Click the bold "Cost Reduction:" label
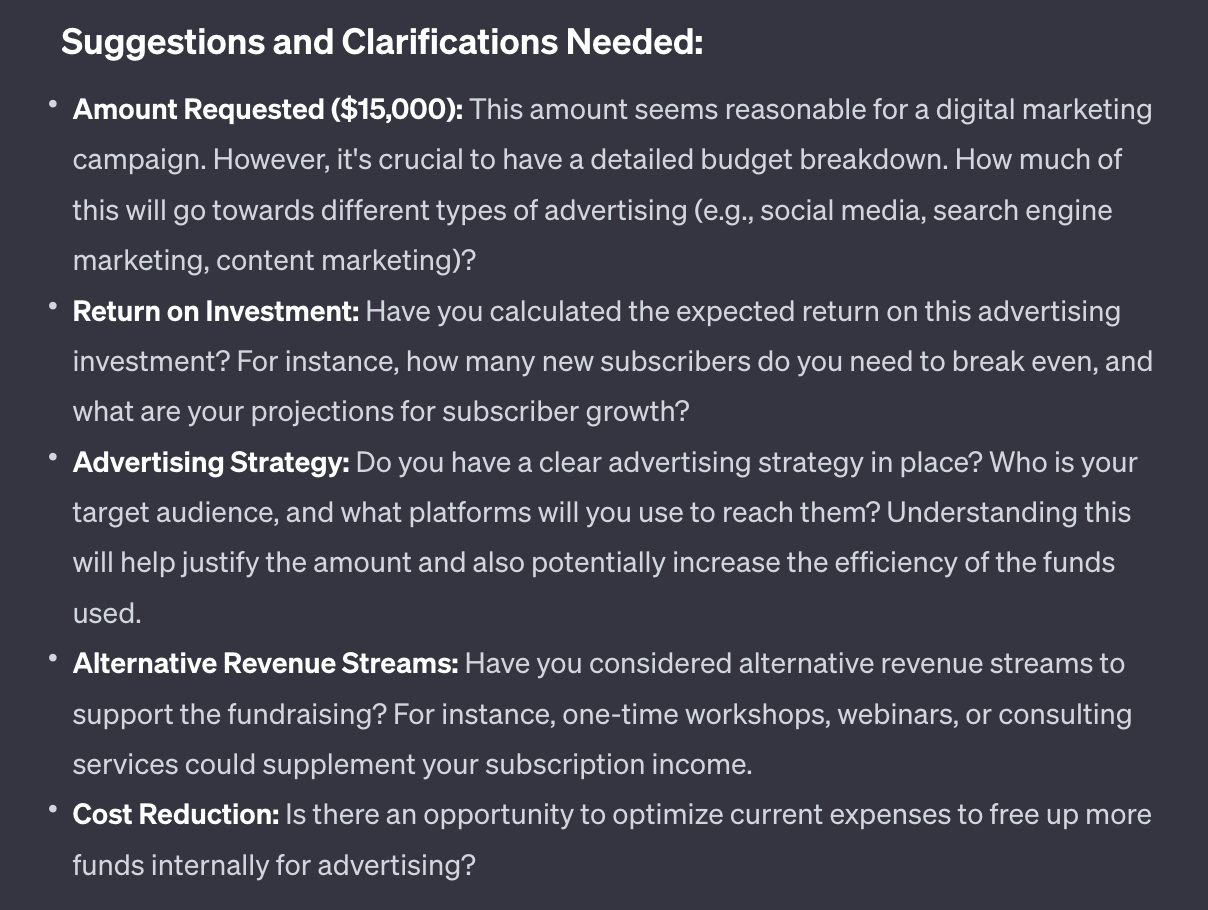 (x=176, y=814)
